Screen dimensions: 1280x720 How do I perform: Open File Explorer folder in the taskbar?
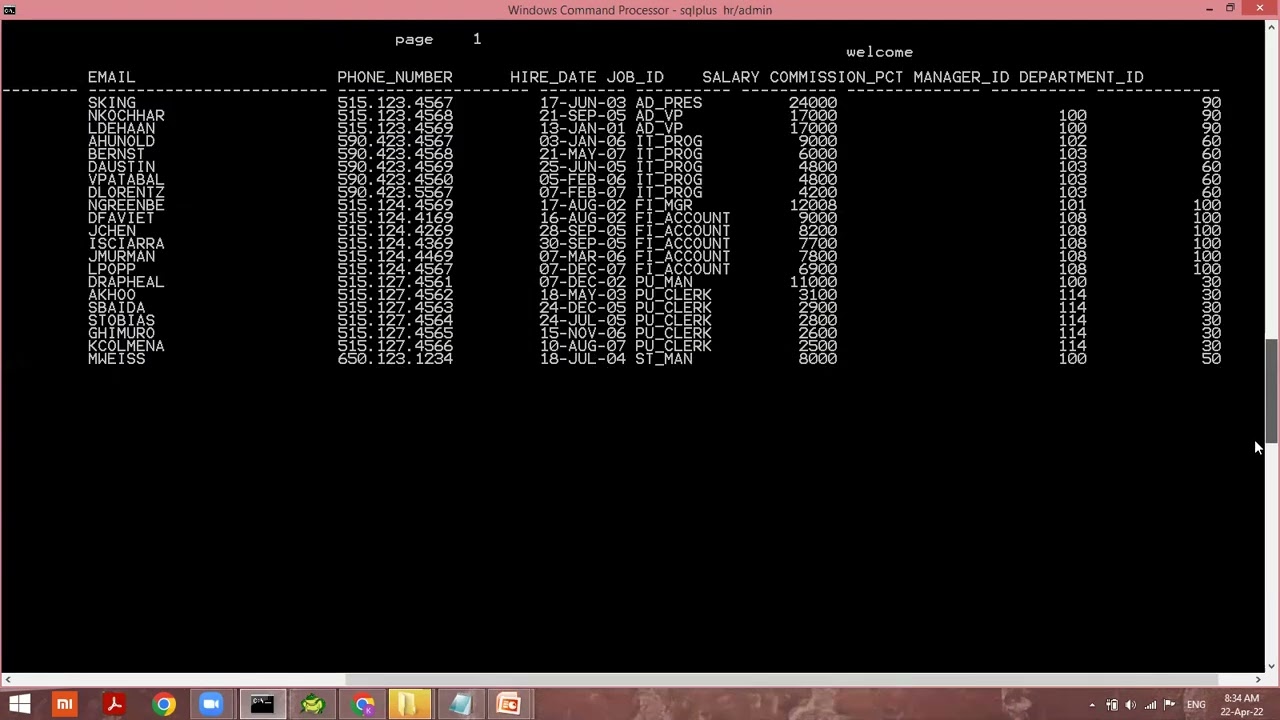409,704
